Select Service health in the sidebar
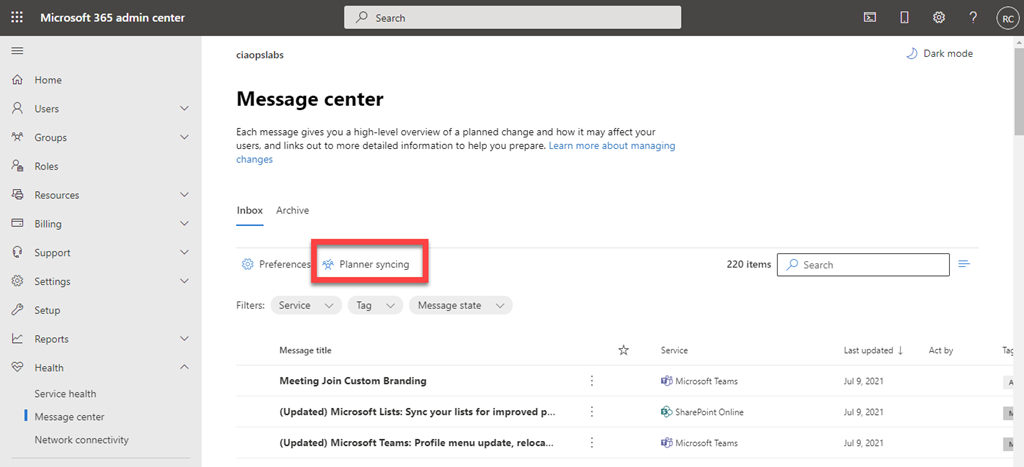Viewport: 1024px width, 467px height. (65, 394)
